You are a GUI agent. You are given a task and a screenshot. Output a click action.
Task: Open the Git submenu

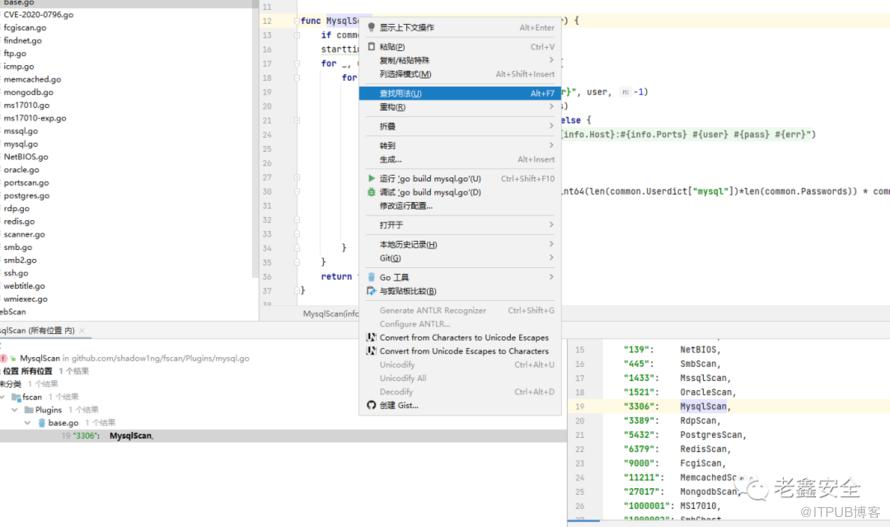click(389, 258)
